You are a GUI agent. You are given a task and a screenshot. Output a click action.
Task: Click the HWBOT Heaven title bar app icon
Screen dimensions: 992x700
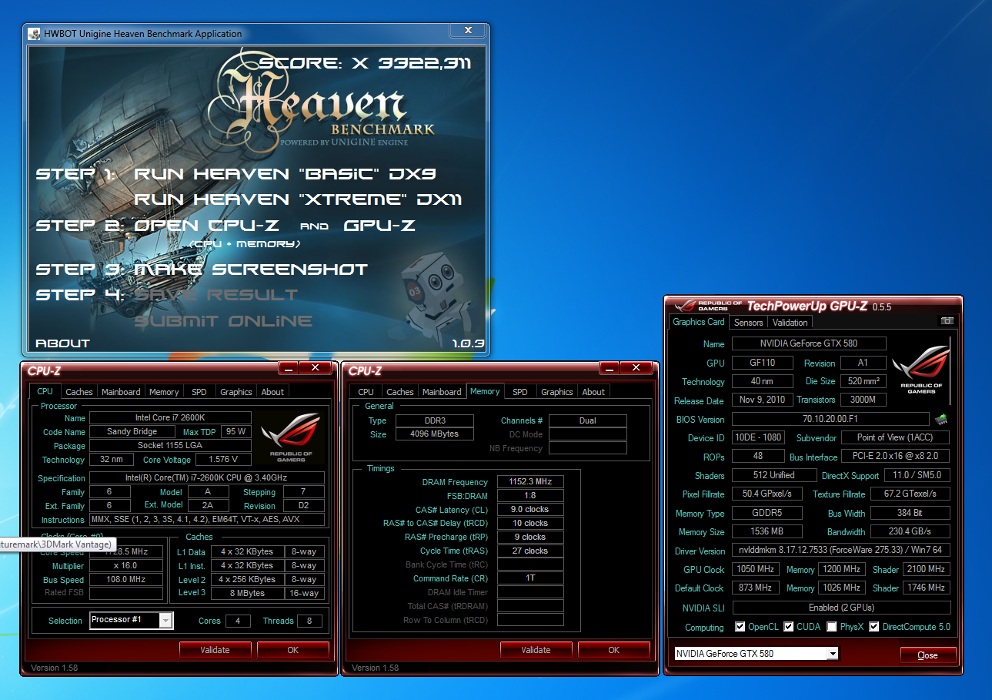click(34, 34)
